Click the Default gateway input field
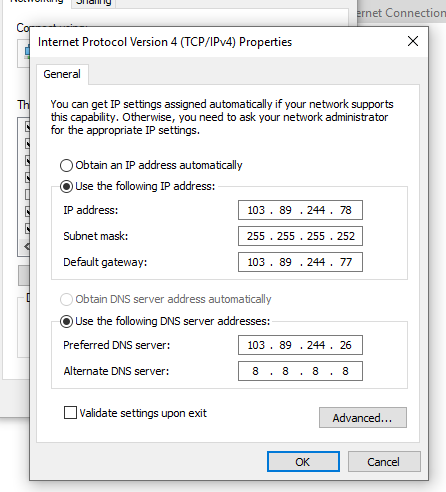 (x=300, y=262)
